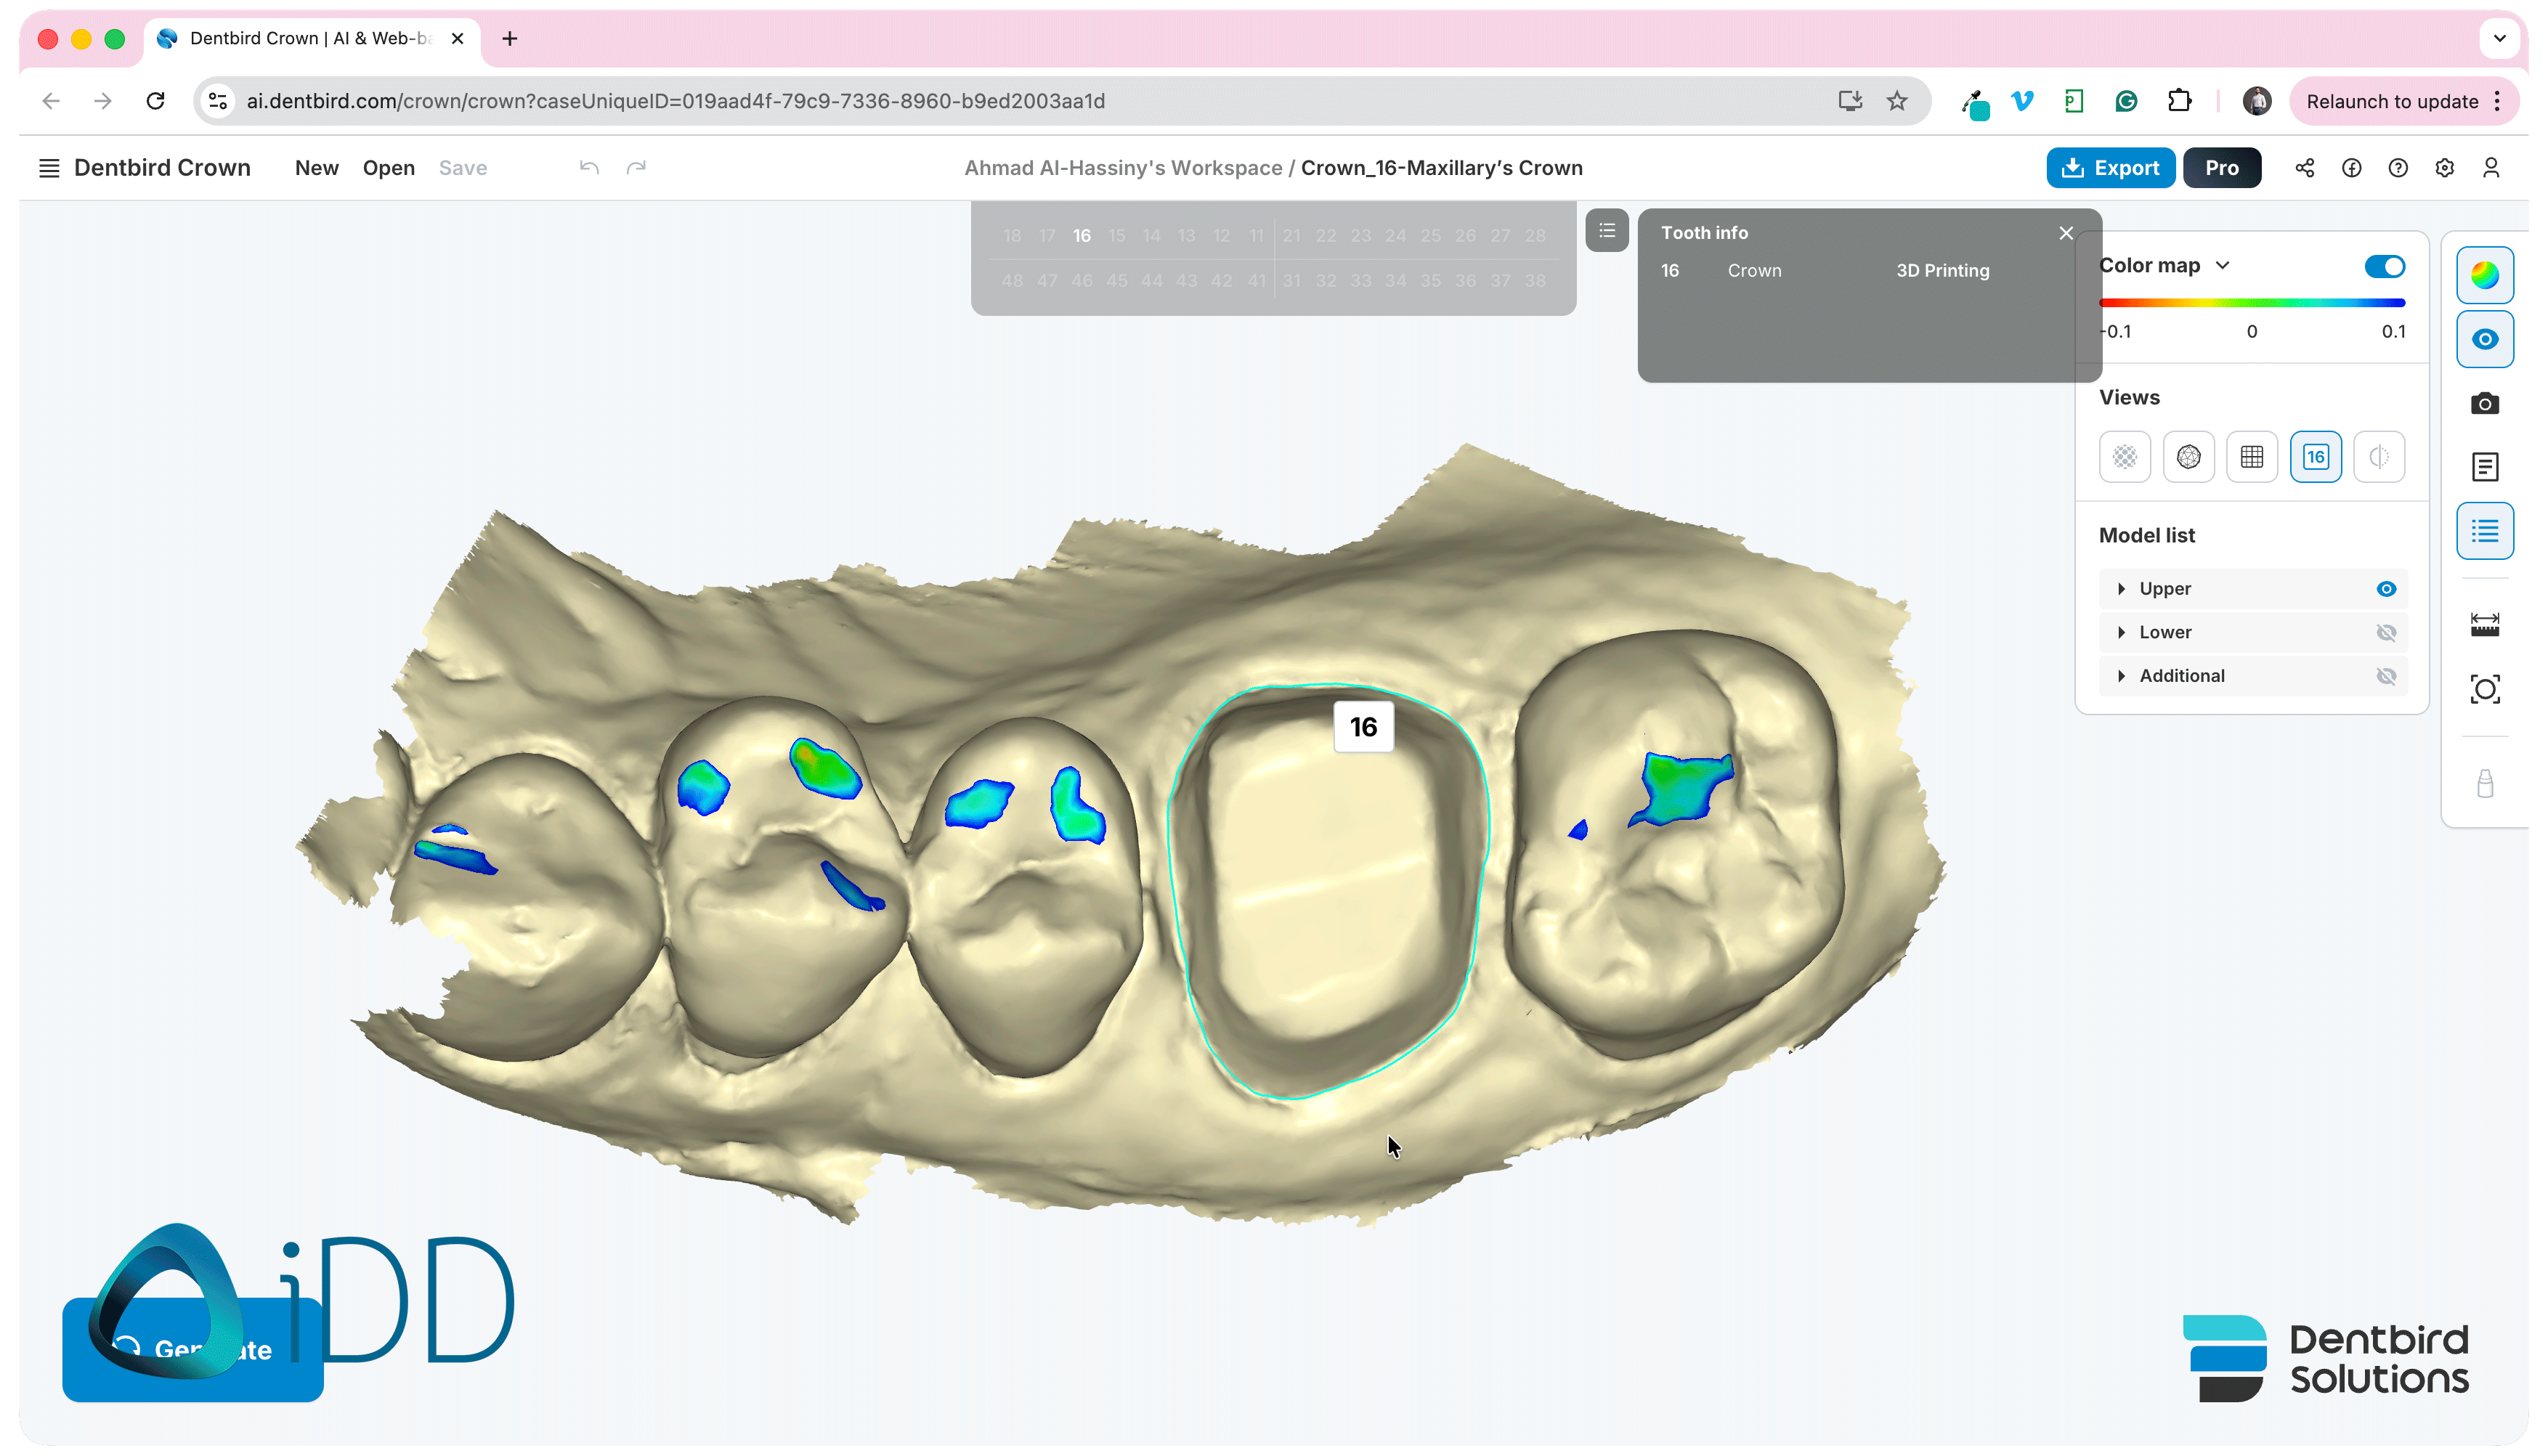The height and width of the screenshot is (1456, 2548).
Task: Click the Generate button
Action: [x=192, y=1349]
